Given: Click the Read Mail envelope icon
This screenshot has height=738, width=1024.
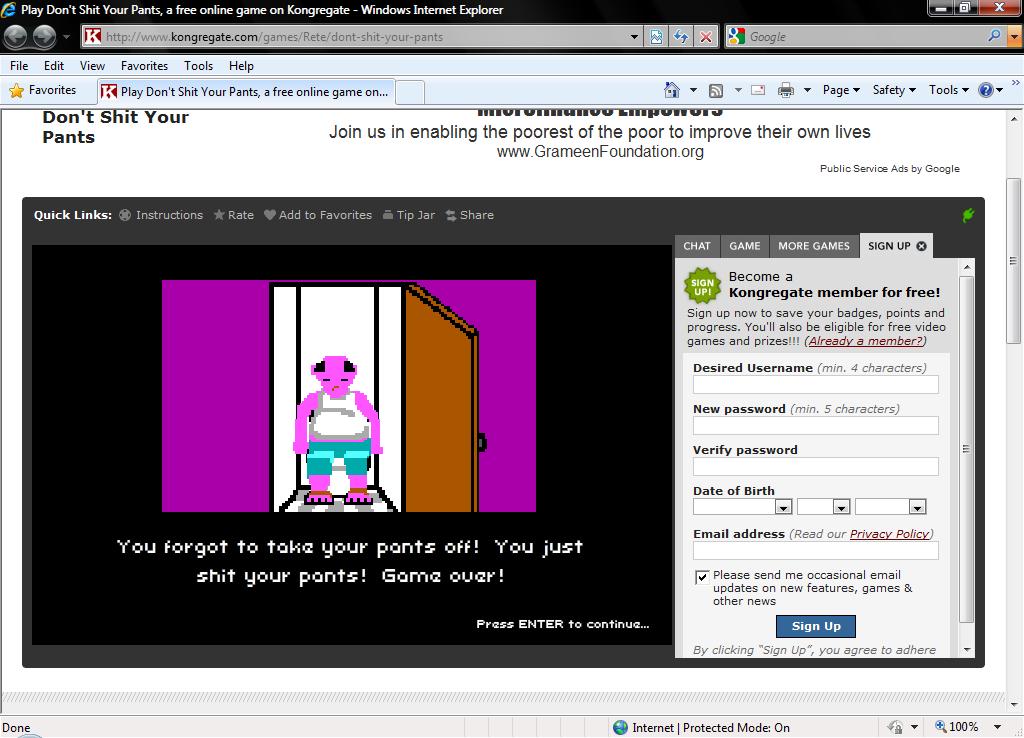Looking at the screenshot, I should pyautogui.click(x=758, y=90).
